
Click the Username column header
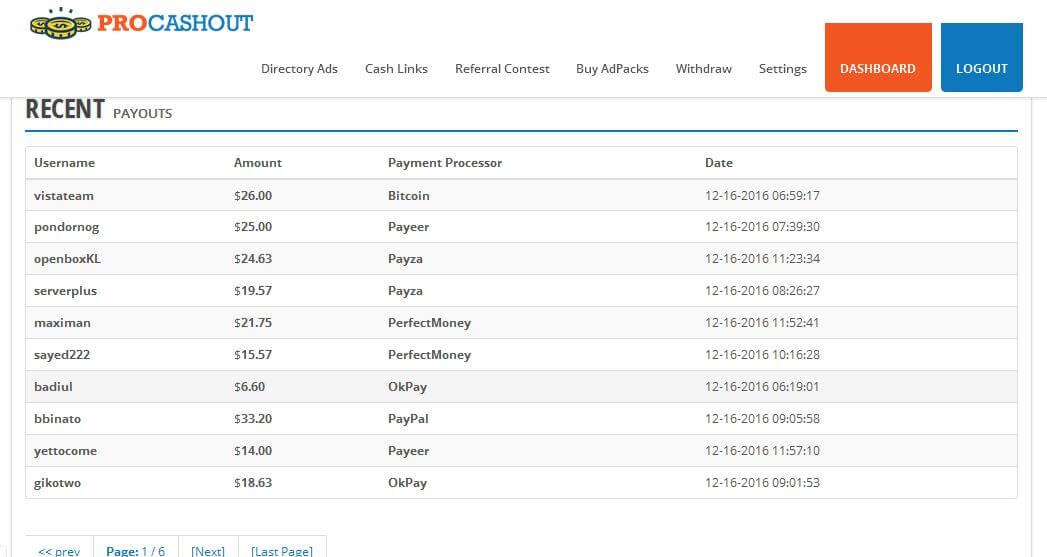(x=64, y=163)
